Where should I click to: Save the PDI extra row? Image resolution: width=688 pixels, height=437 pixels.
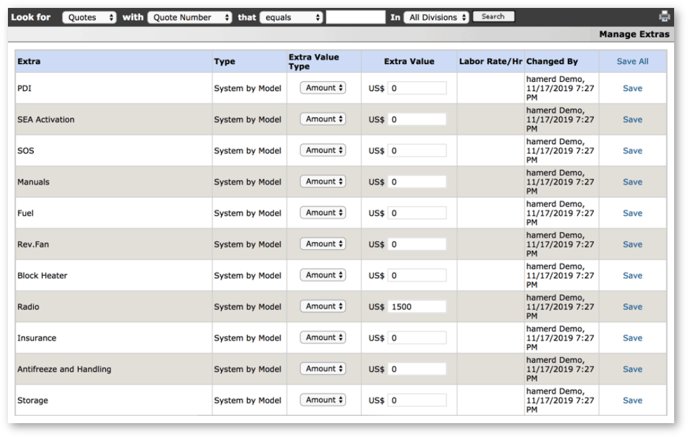[632, 89]
